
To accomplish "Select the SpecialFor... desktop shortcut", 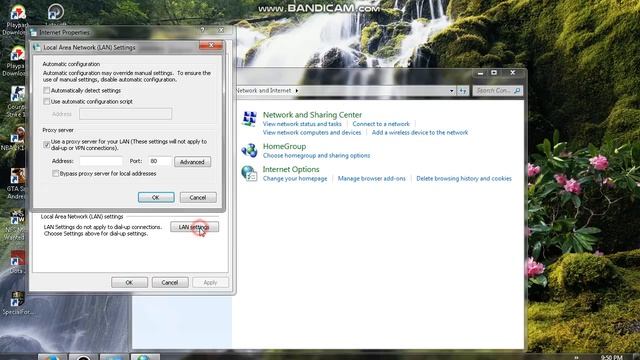I will (x=17, y=304).
